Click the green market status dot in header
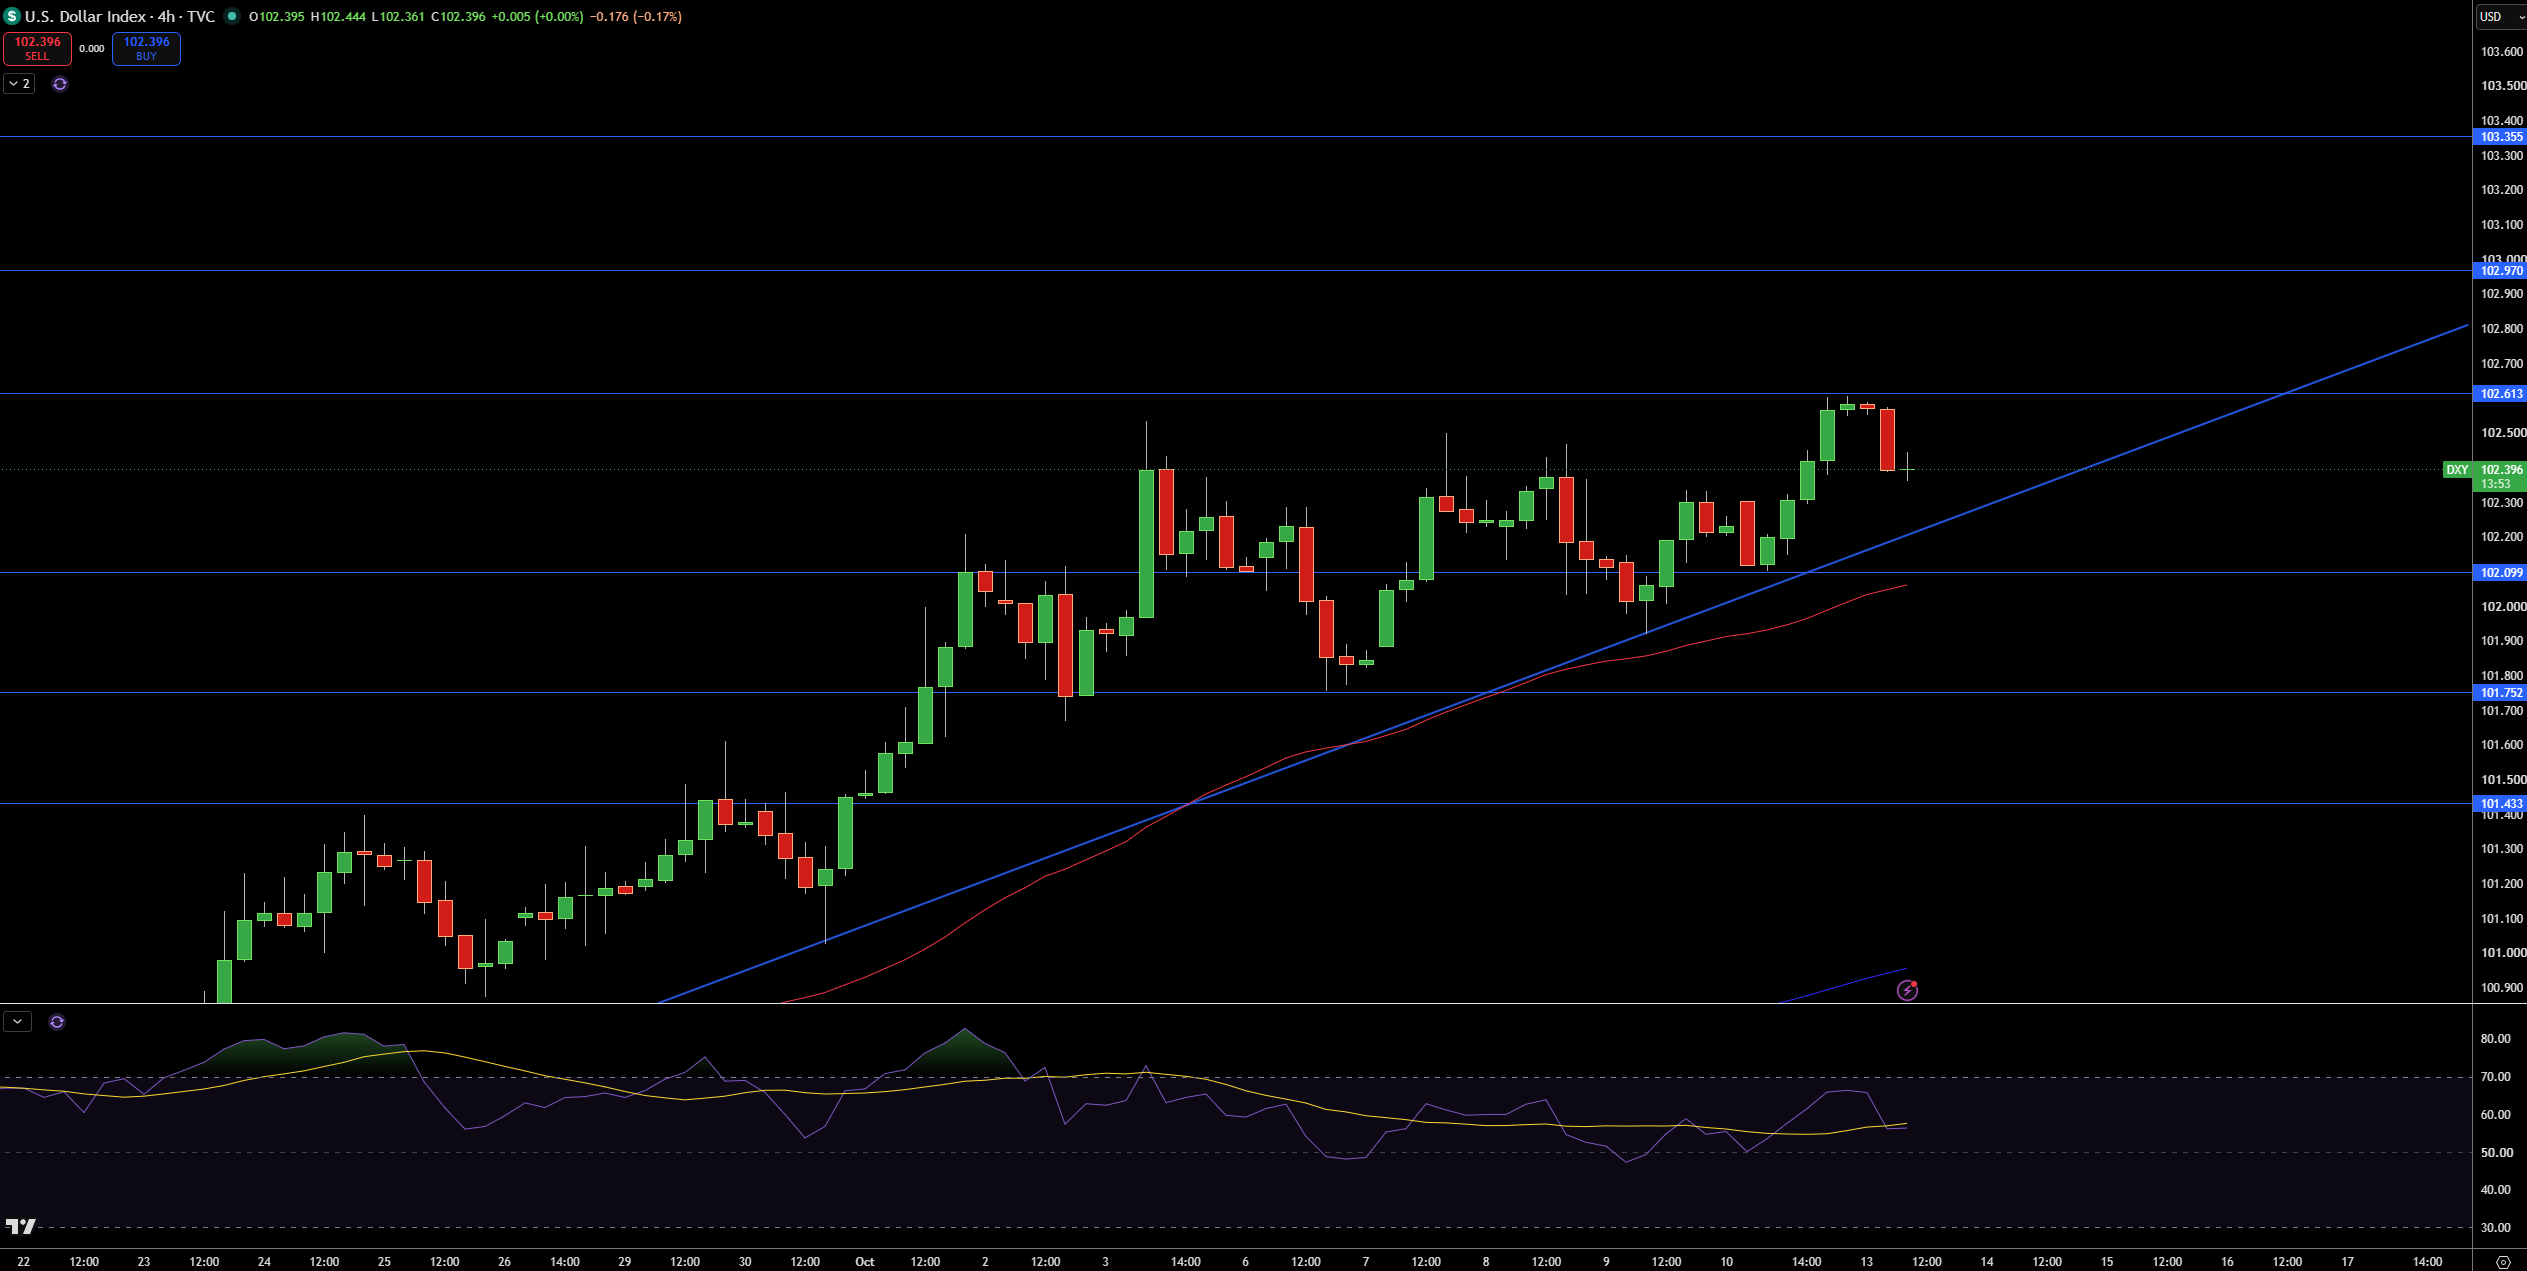This screenshot has width=2527, height=1271. pyautogui.click(x=232, y=16)
